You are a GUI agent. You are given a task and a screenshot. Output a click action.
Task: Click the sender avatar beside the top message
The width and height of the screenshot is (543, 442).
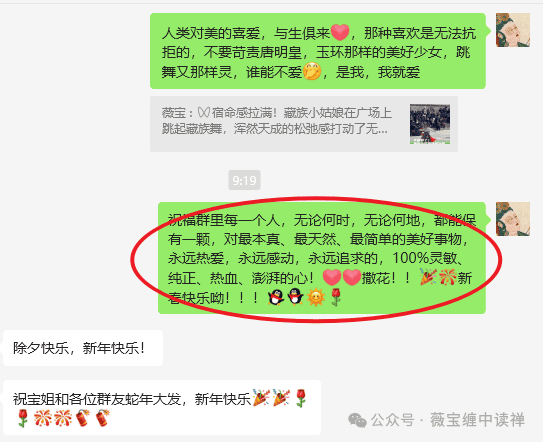click(x=513, y=30)
